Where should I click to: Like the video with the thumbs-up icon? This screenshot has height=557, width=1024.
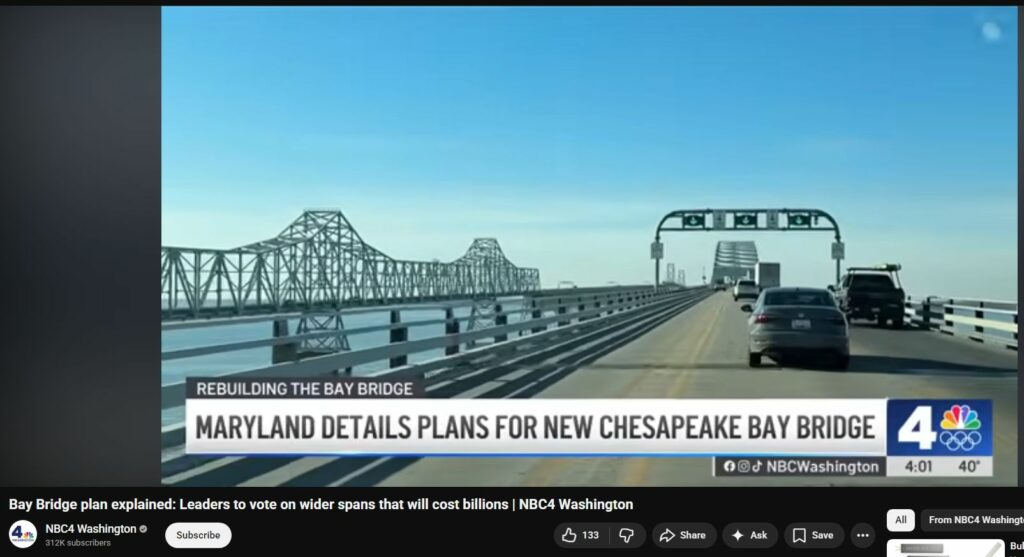569,535
